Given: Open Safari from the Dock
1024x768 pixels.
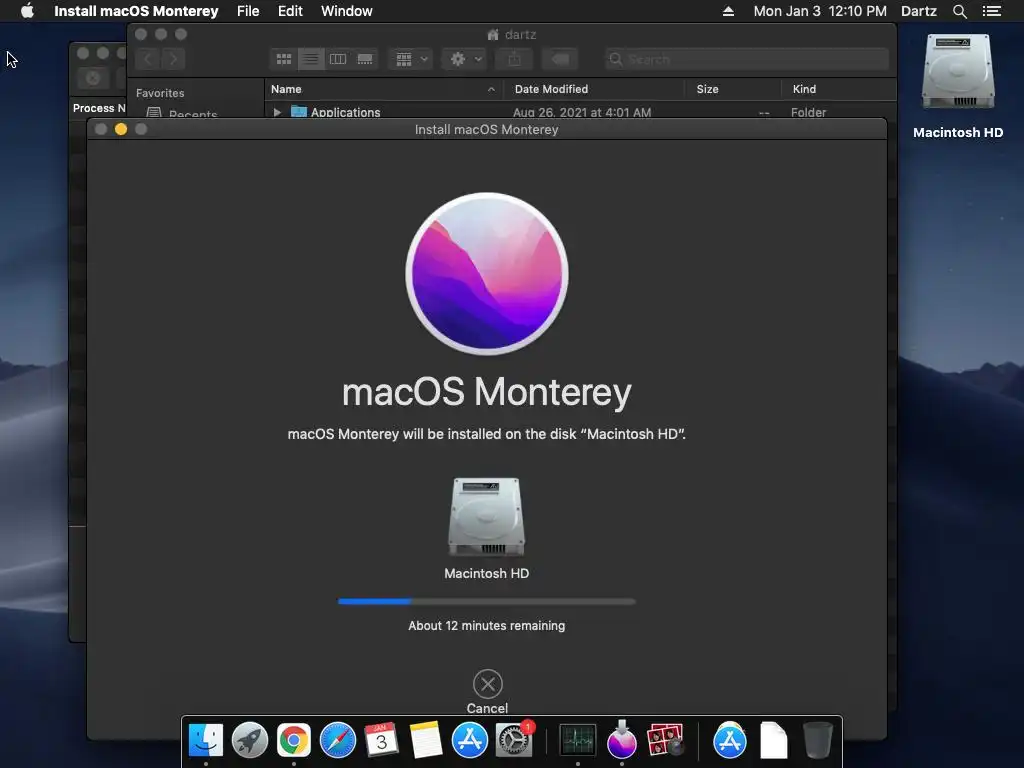Looking at the screenshot, I should (x=338, y=741).
